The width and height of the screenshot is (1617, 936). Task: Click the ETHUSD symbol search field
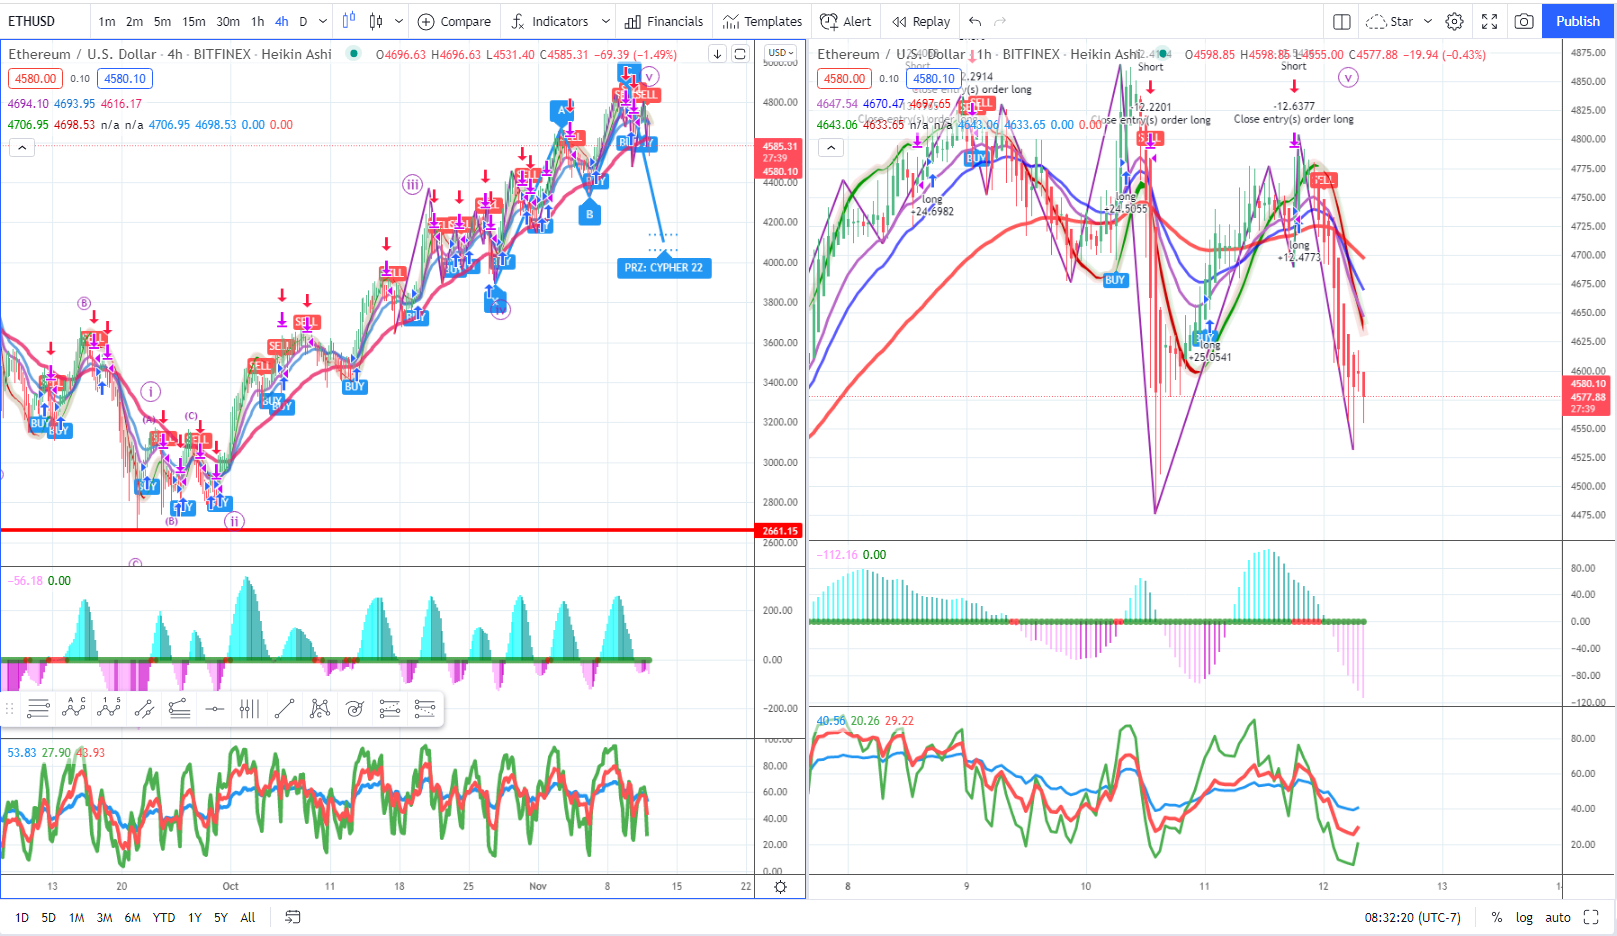tap(45, 21)
